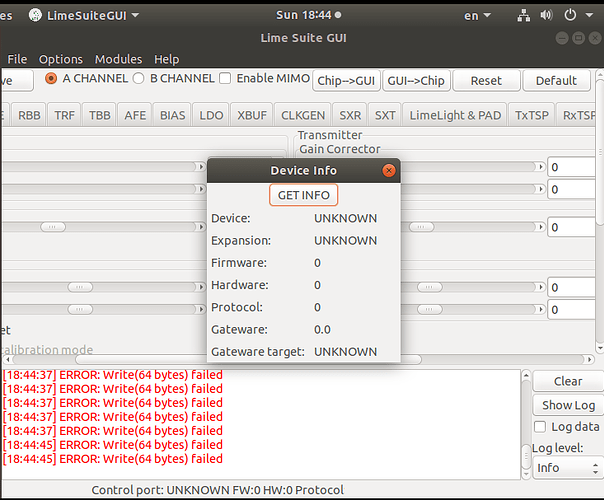Clear the error log with Clear button

(x=568, y=381)
